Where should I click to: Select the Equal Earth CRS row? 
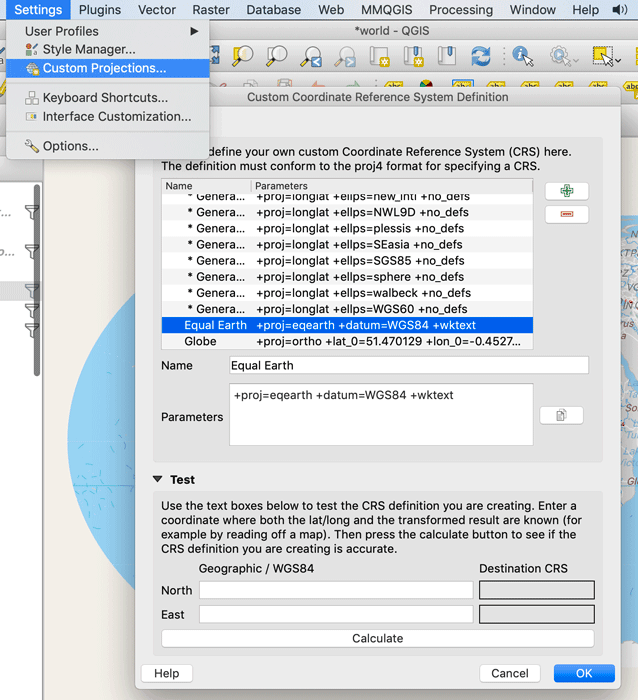pos(347,325)
